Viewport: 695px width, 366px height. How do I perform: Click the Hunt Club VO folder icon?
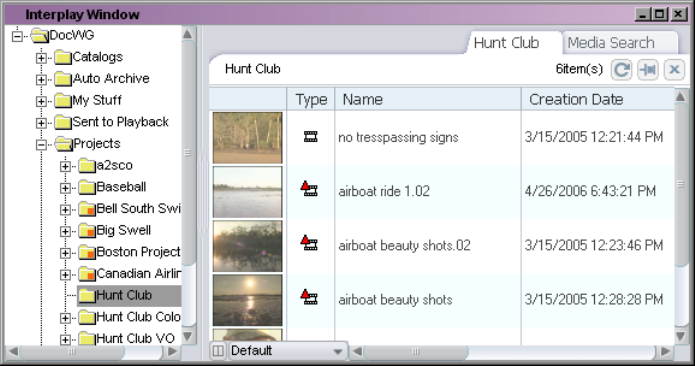(87, 340)
